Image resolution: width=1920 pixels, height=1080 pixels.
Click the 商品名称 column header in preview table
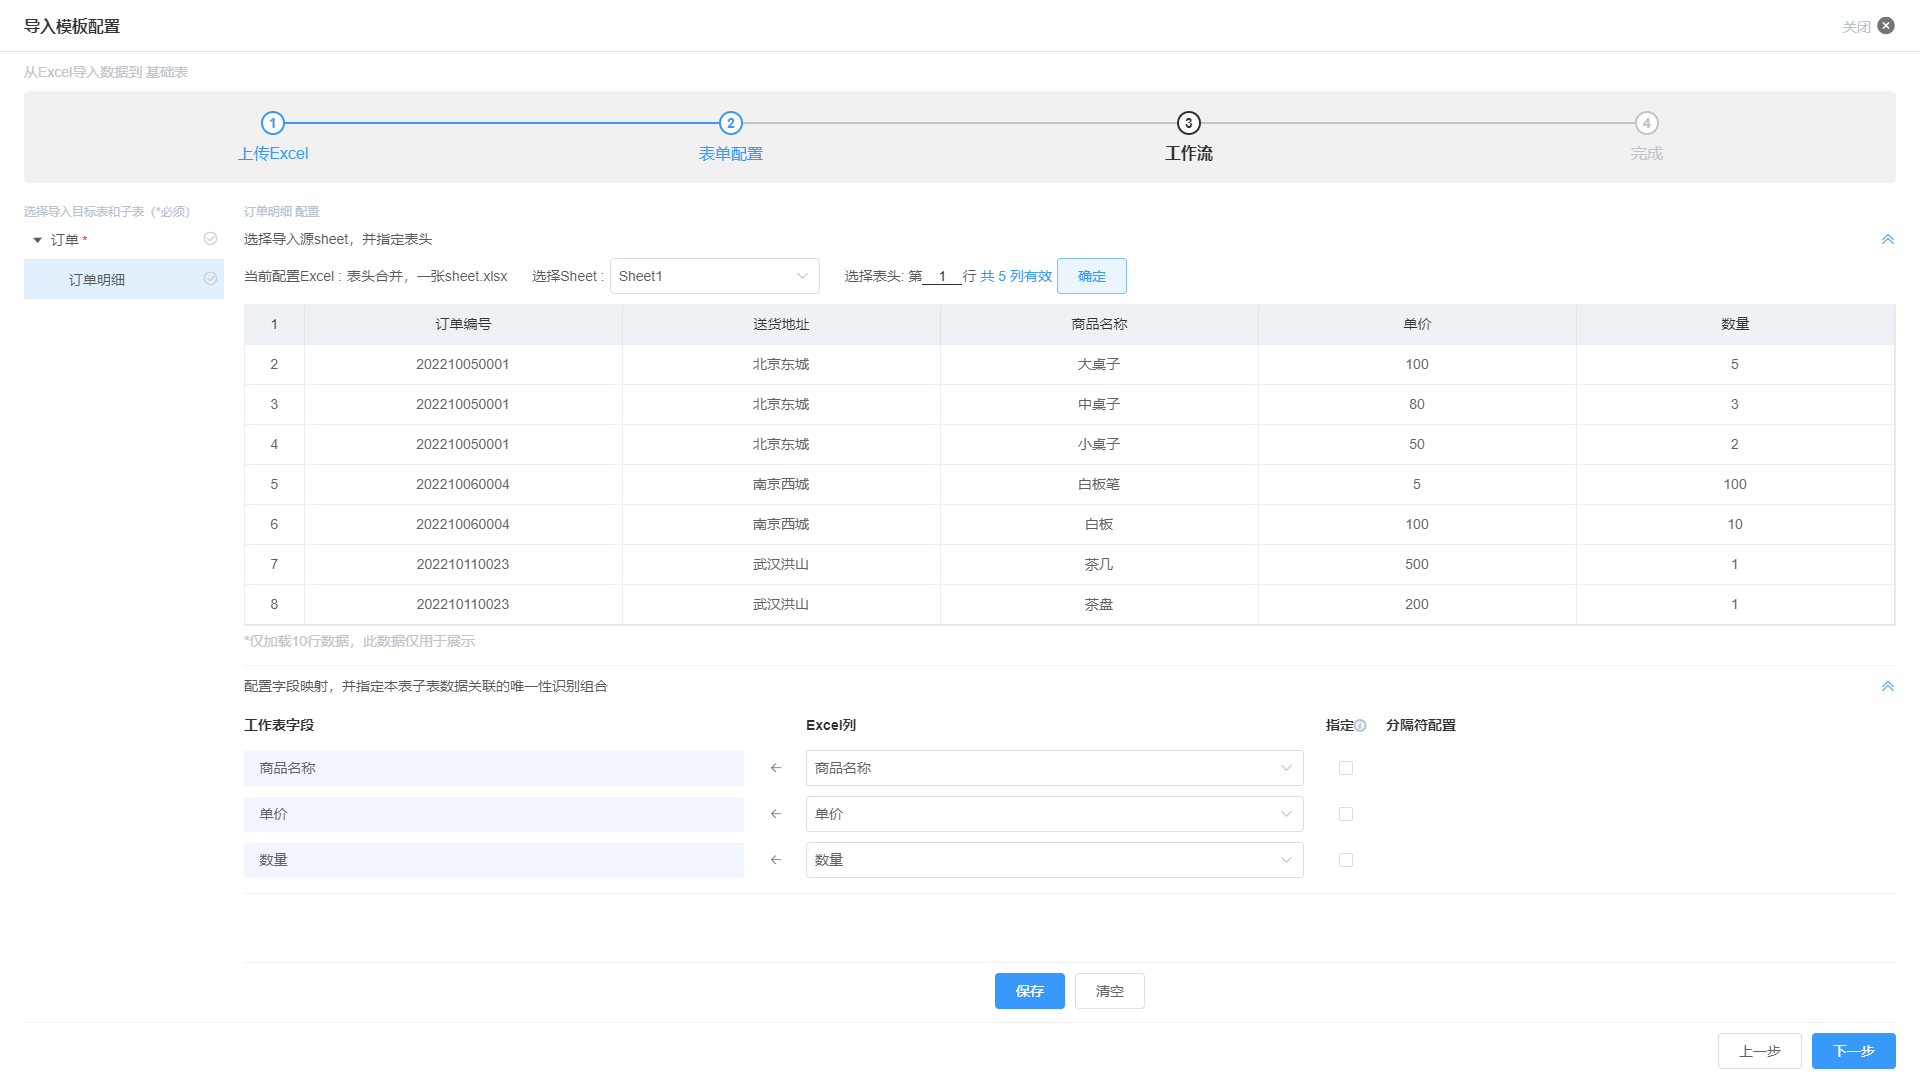point(1099,324)
